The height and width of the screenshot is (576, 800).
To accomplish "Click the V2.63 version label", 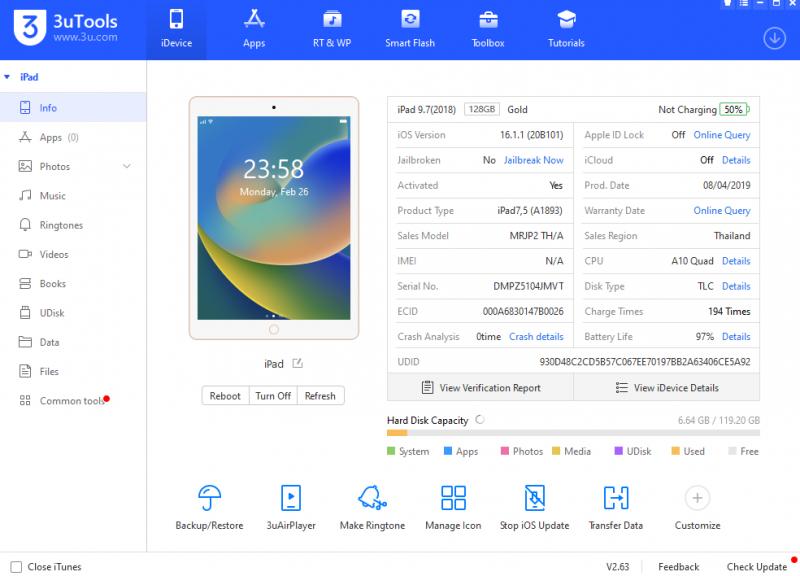I will click(x=617, y=567).
